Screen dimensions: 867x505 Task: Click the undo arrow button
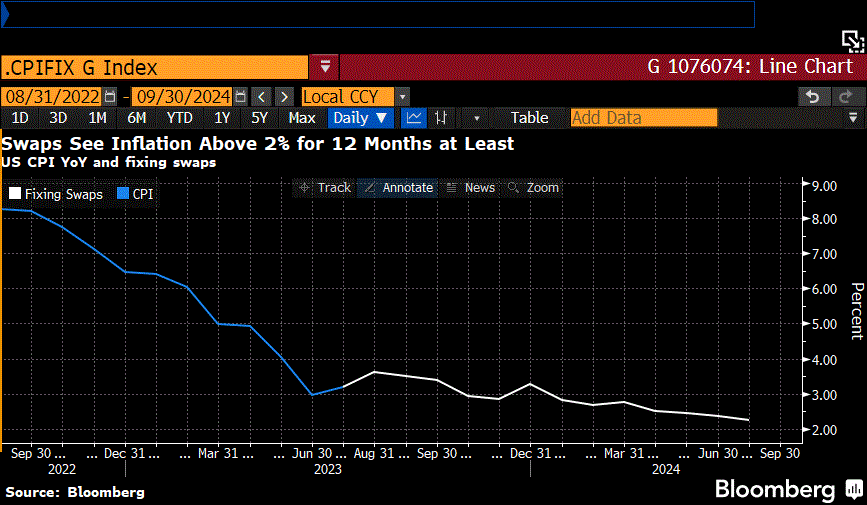(813, 97)
